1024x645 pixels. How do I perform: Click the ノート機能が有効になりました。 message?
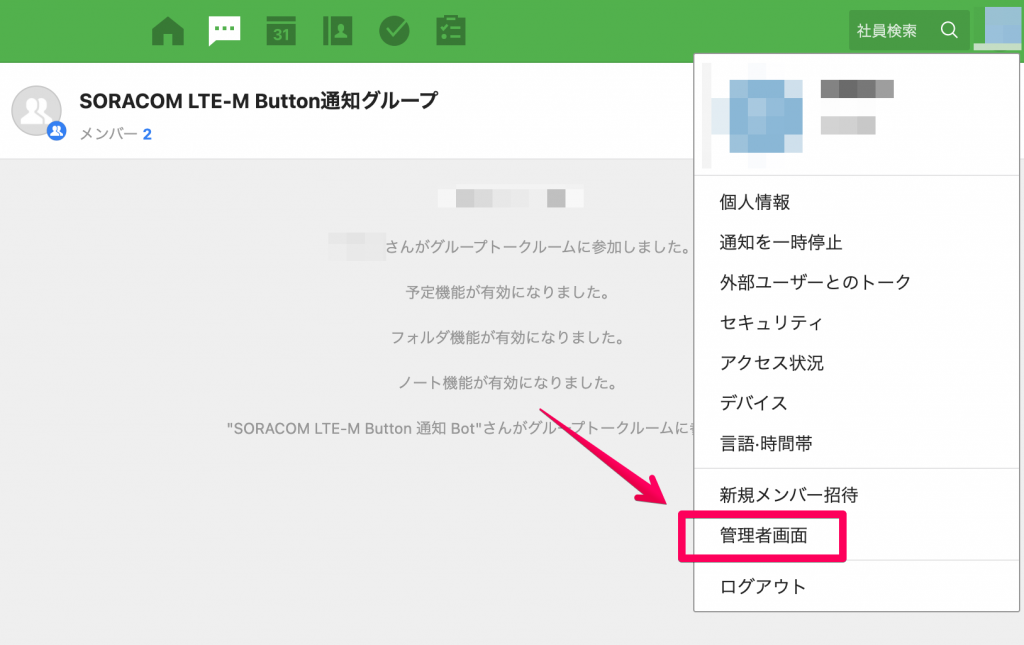(508, 383)
